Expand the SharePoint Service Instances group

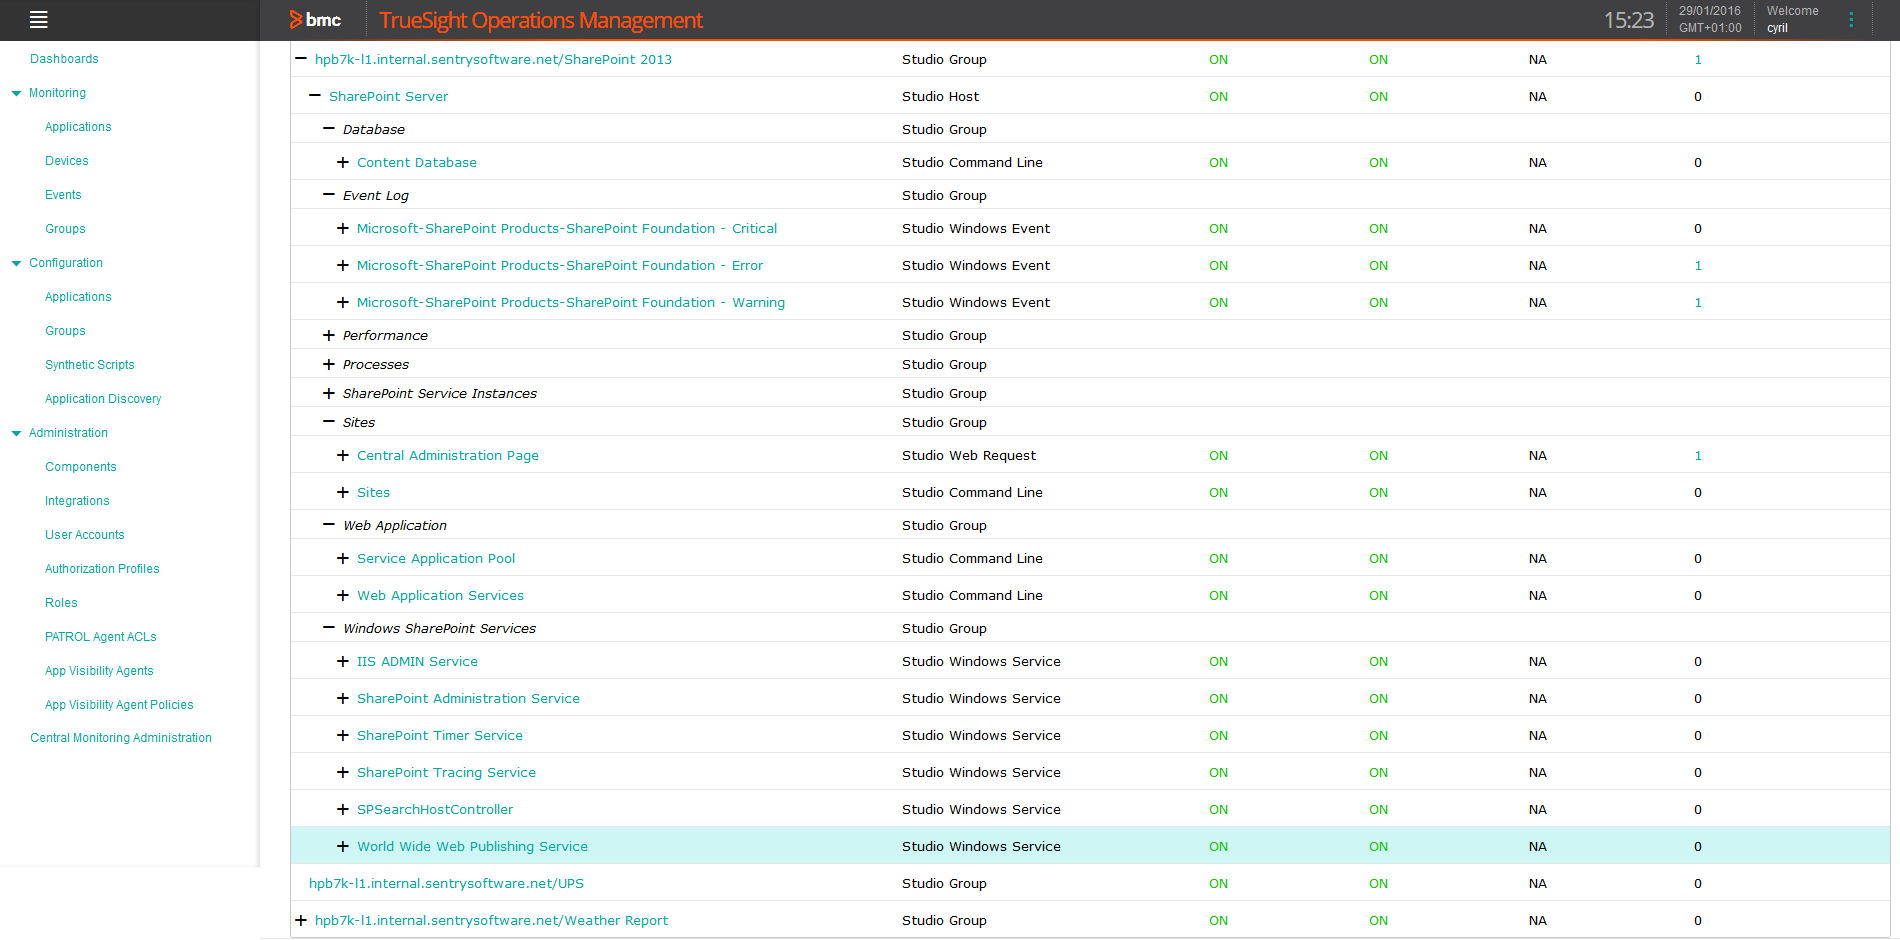point(329,393)
